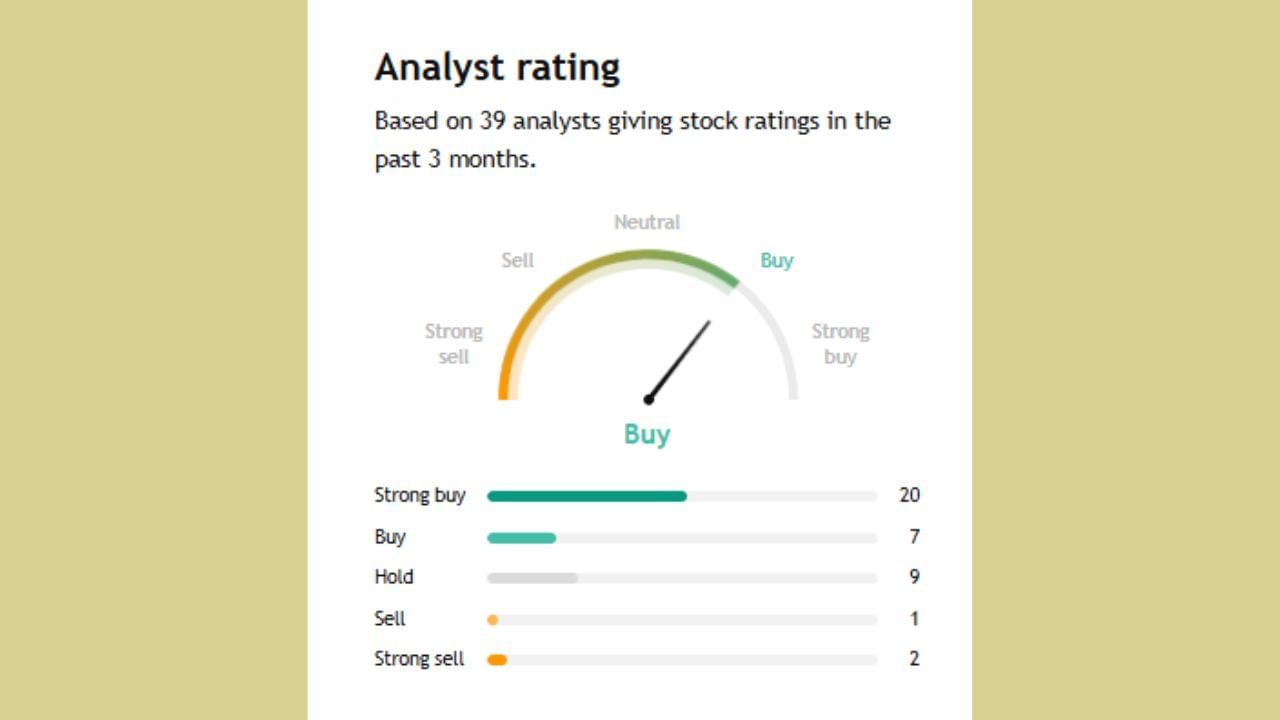Click the Strong sell gauge label
The height and width of the screenshot is (720, 1280).
(454, 343)
